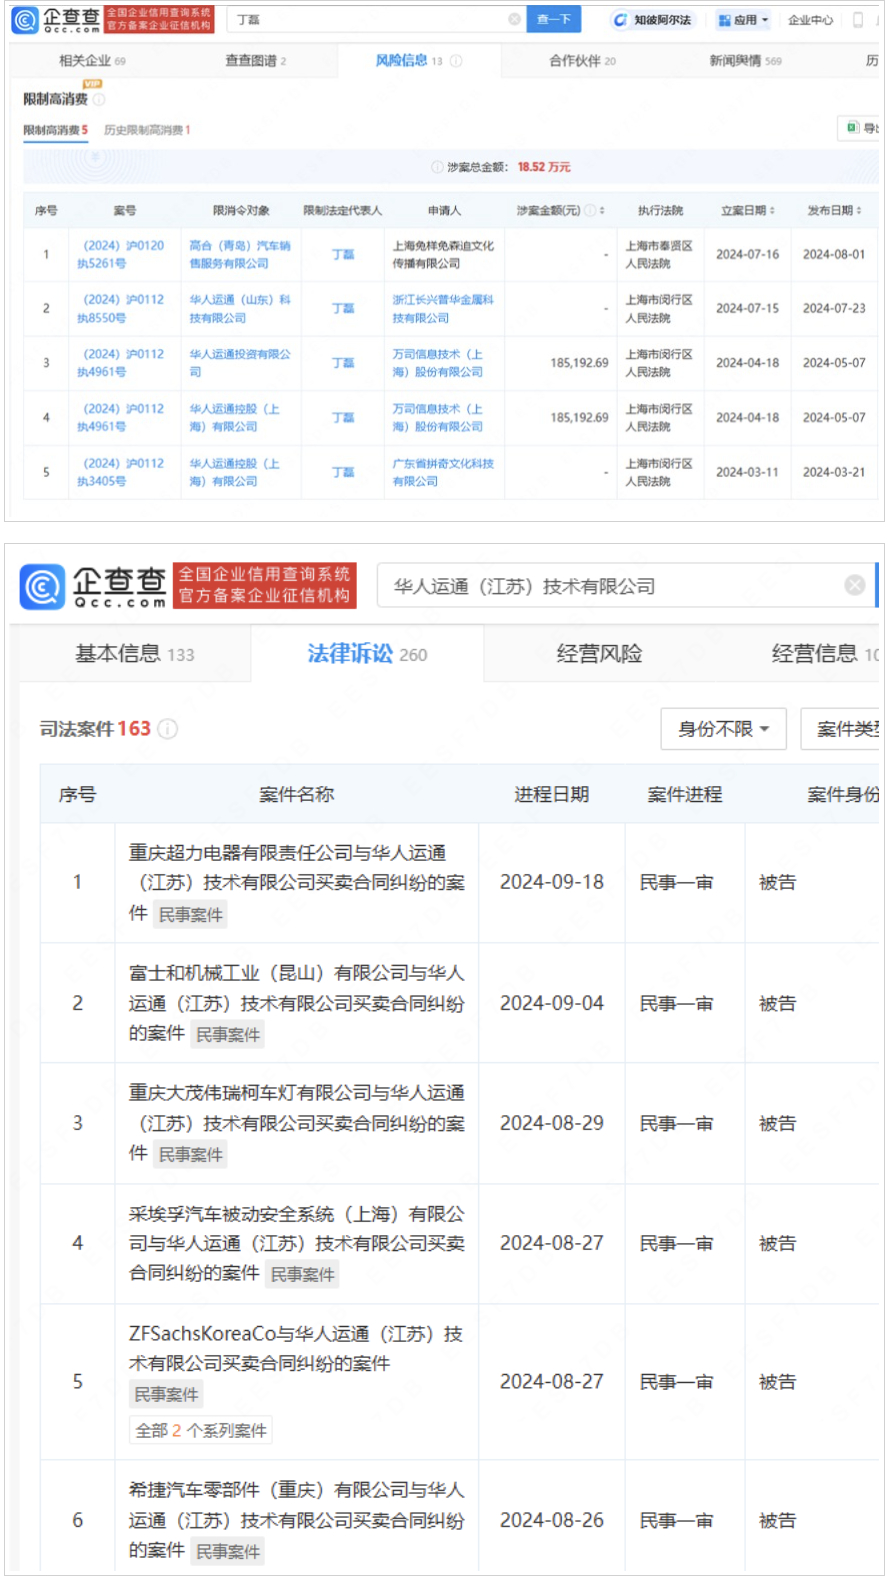Open the 经营信息 tab

click(826, 654)
